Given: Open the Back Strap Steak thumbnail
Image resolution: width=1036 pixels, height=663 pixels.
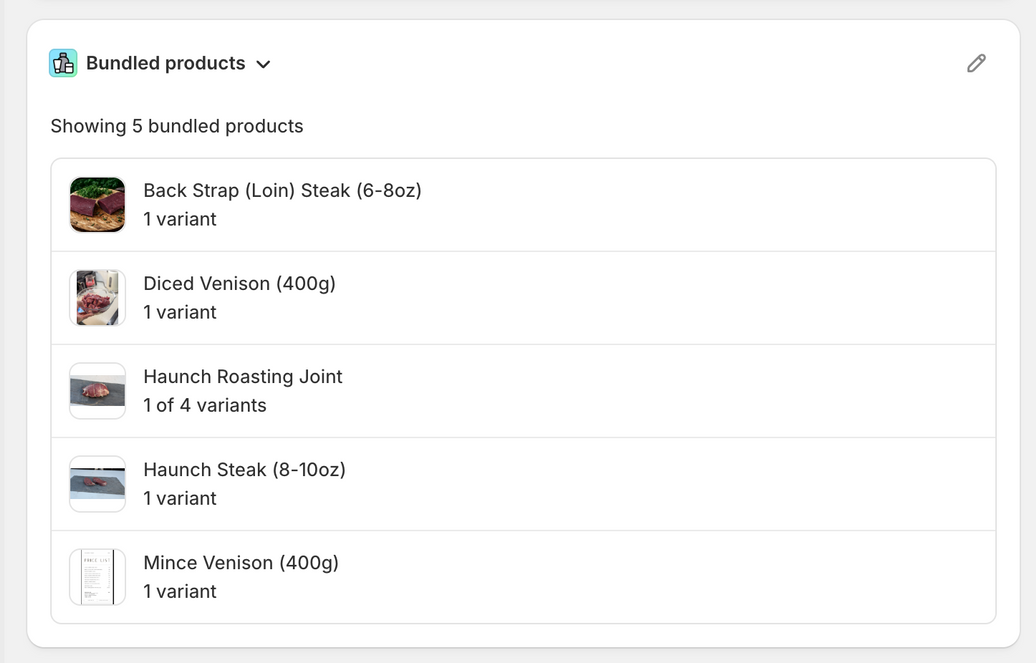Looking at the screenshot, I should [97, 205].
